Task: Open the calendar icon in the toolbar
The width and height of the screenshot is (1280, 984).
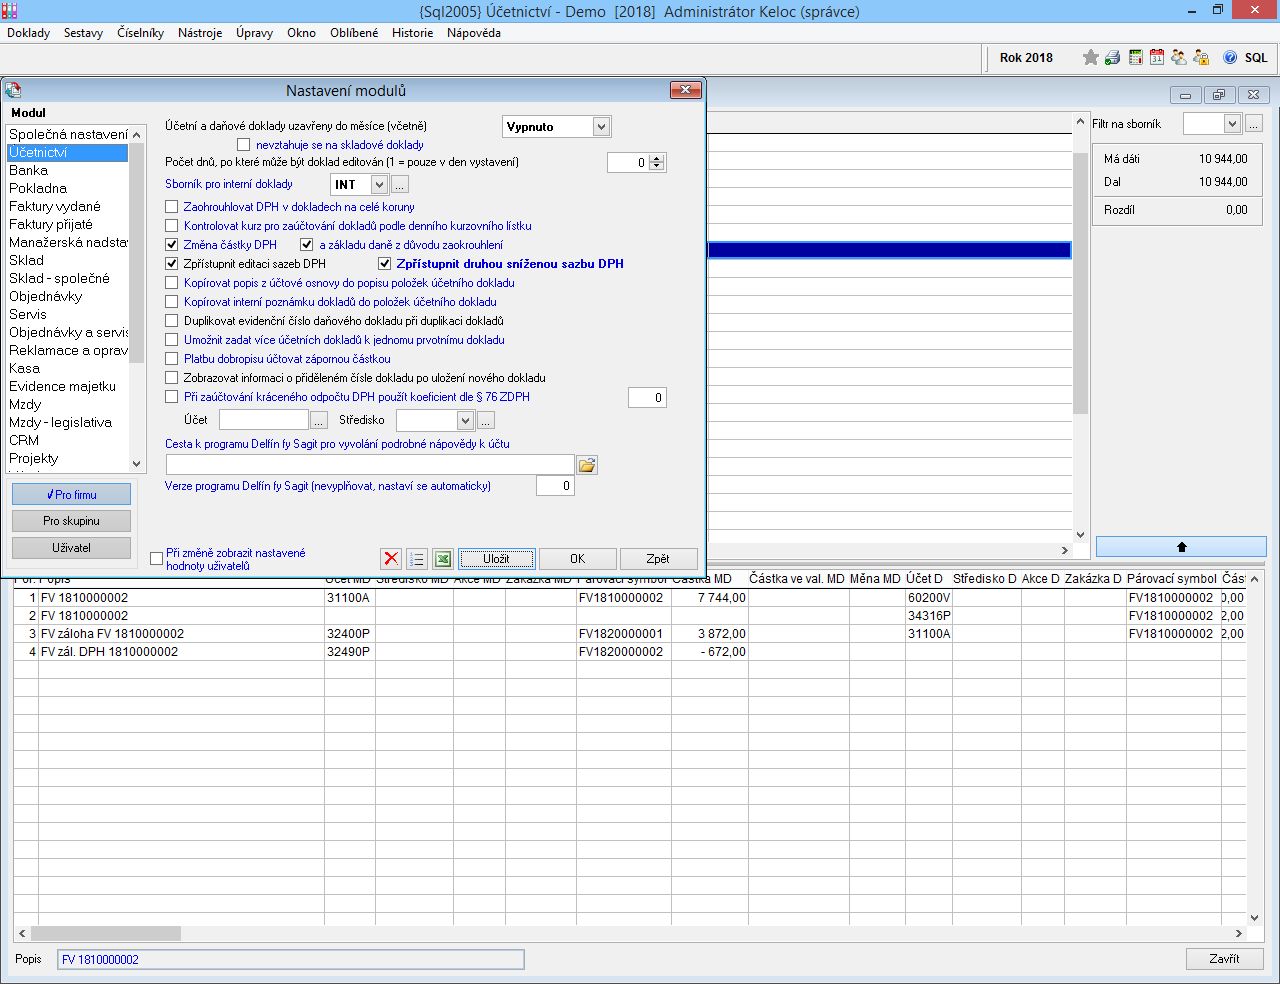Action: point(1157,57)
